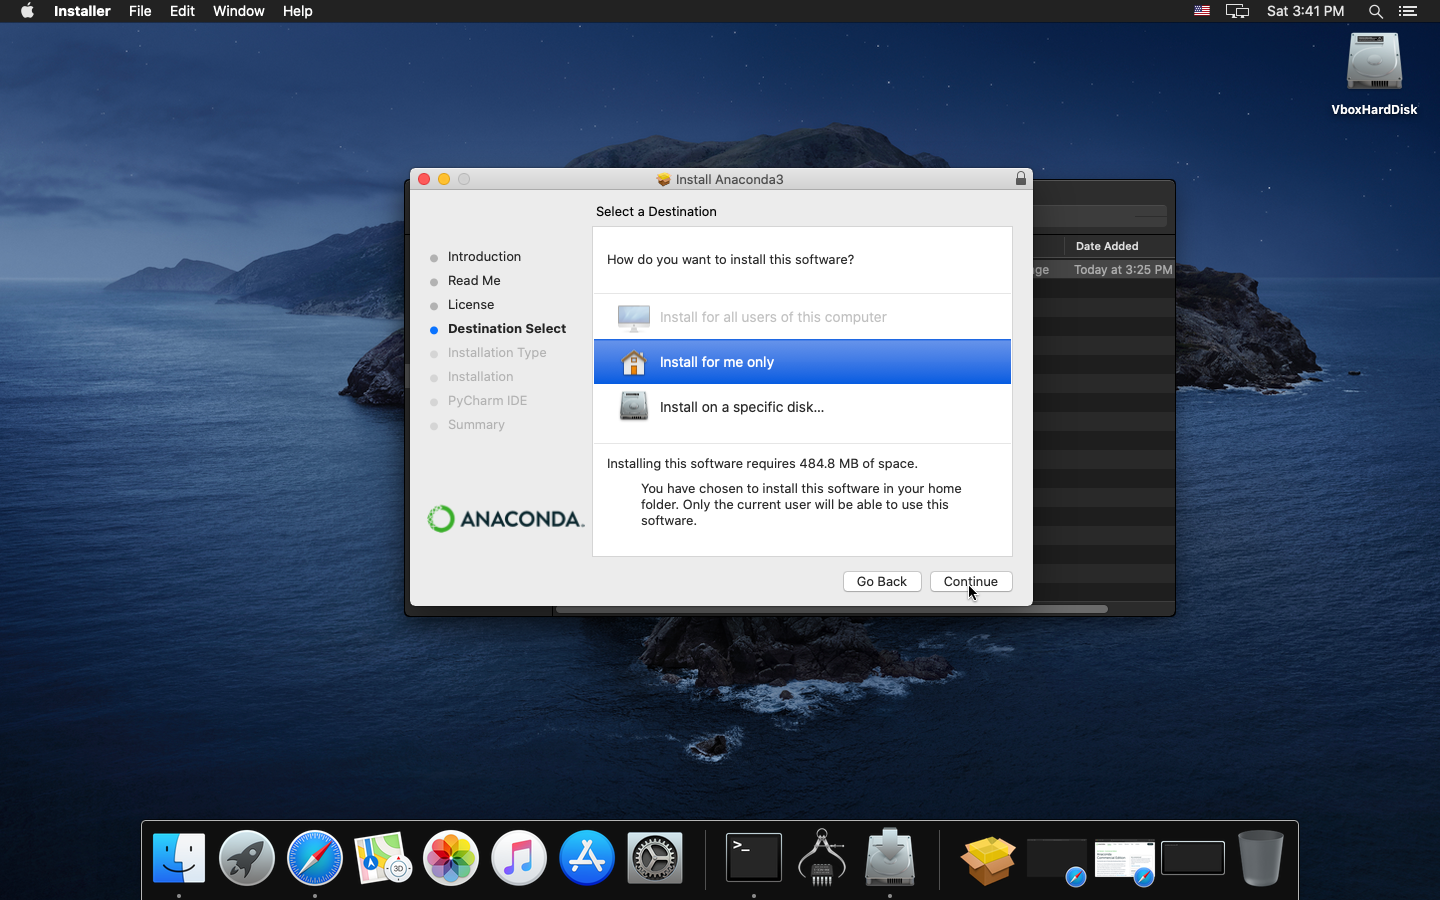Restore the minimized dark window beside Trash
The image size is (1440, 900).
(1193, 858)
